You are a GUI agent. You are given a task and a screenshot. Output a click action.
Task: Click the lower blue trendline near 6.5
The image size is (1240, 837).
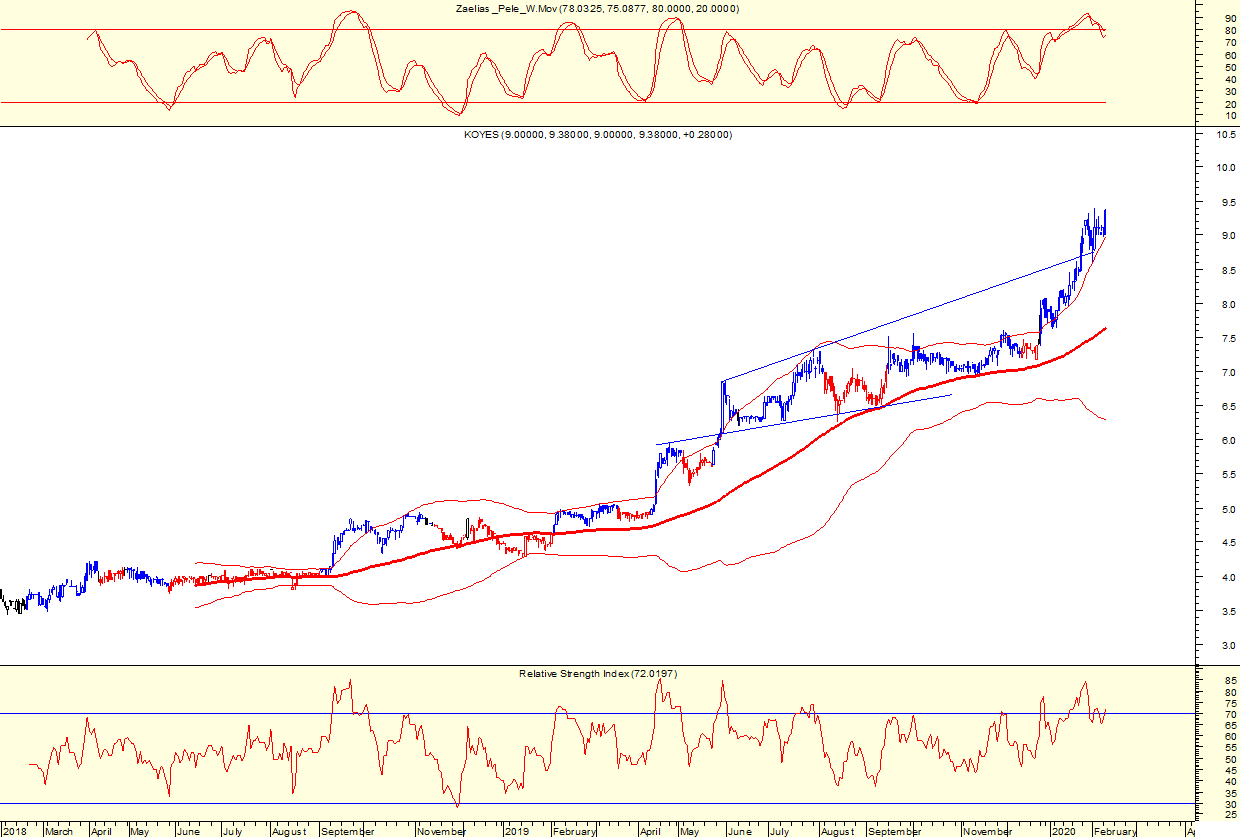(900, 401)
